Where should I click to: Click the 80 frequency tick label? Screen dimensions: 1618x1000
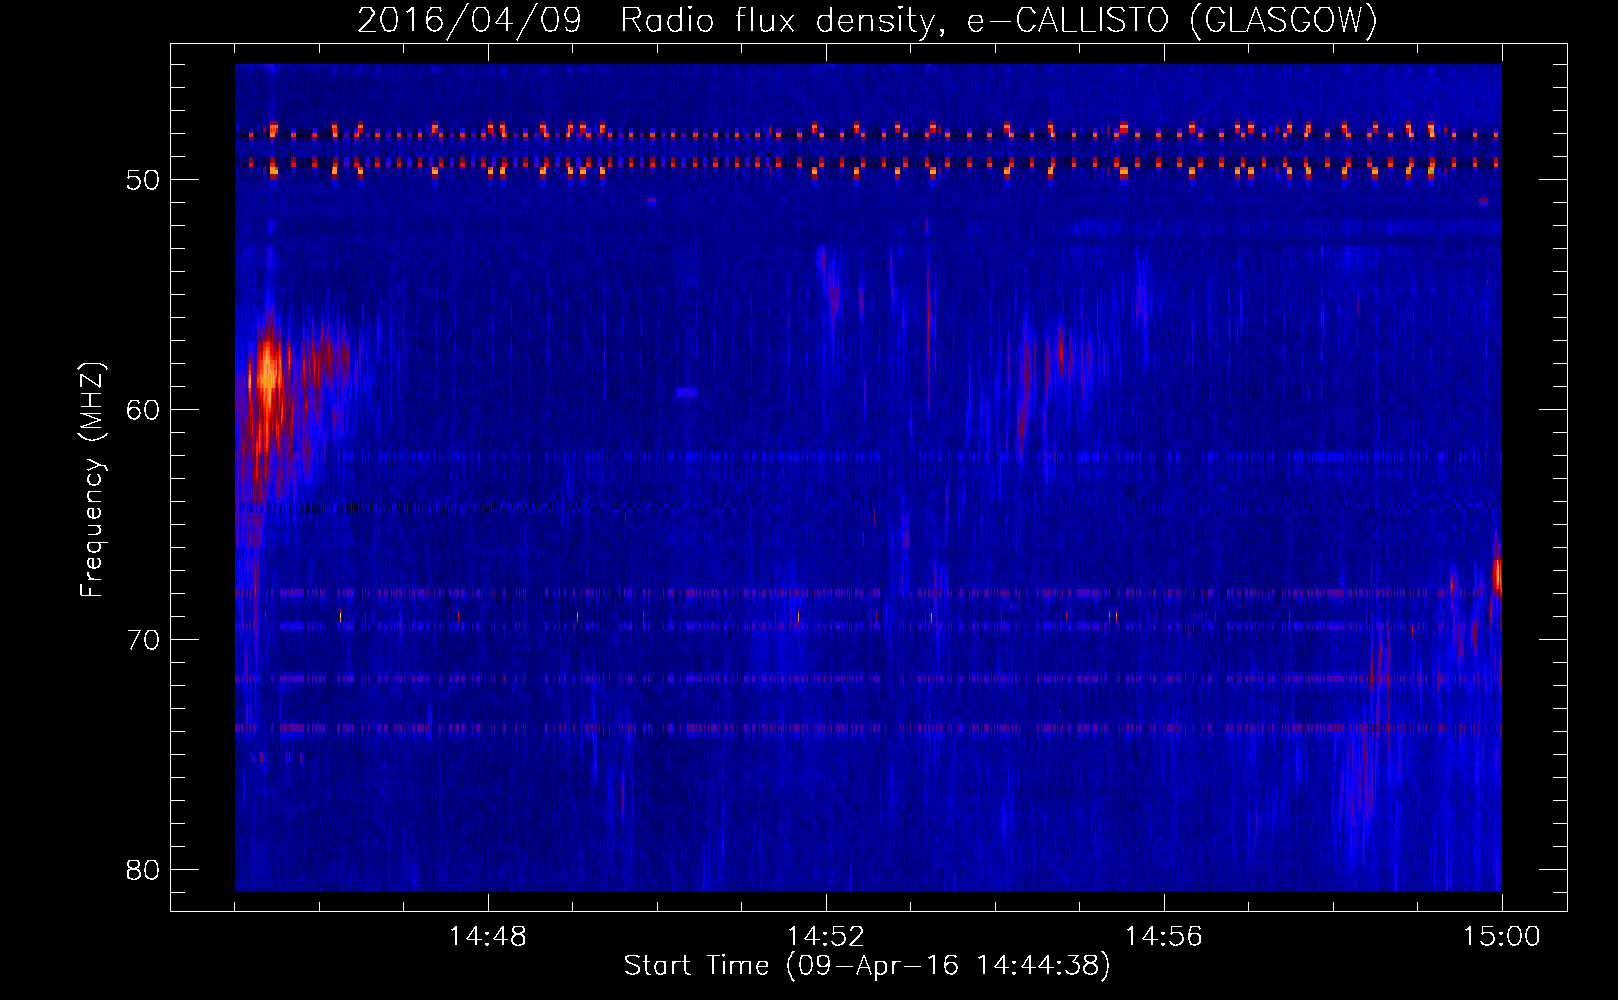(143, 870)
